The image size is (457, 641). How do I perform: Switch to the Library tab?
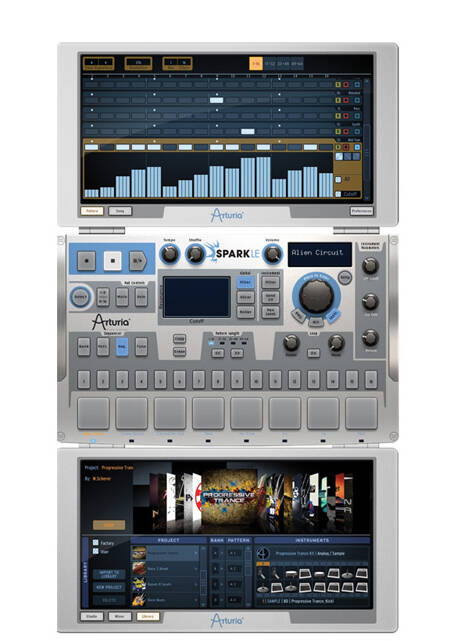point(148,616)
